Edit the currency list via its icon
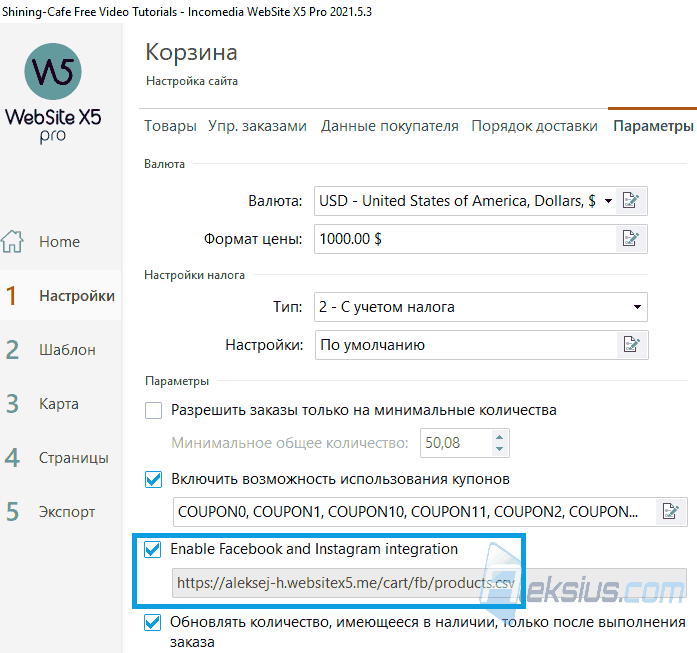The width and height of the screenshot is (697, 653). (631, 201)
